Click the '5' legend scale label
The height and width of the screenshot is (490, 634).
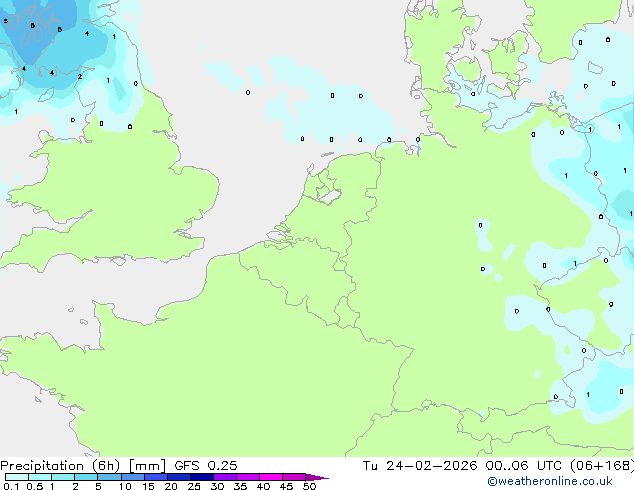point(98,486)
